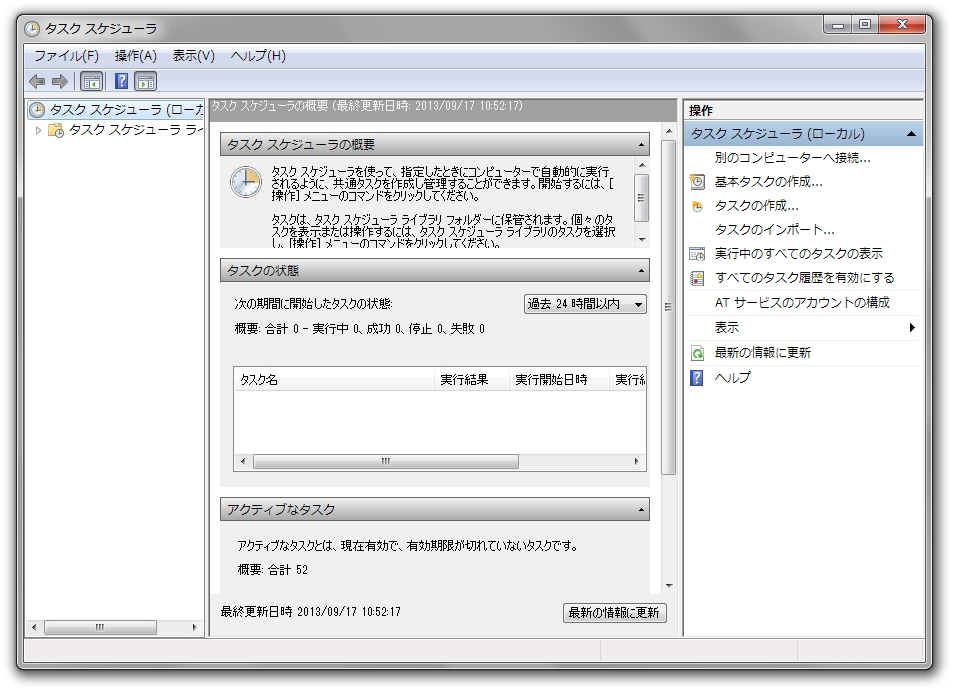This screenshot has width=954, height=691.
Task: Click the forward navigation arrow icon
Action: point(57,80)
